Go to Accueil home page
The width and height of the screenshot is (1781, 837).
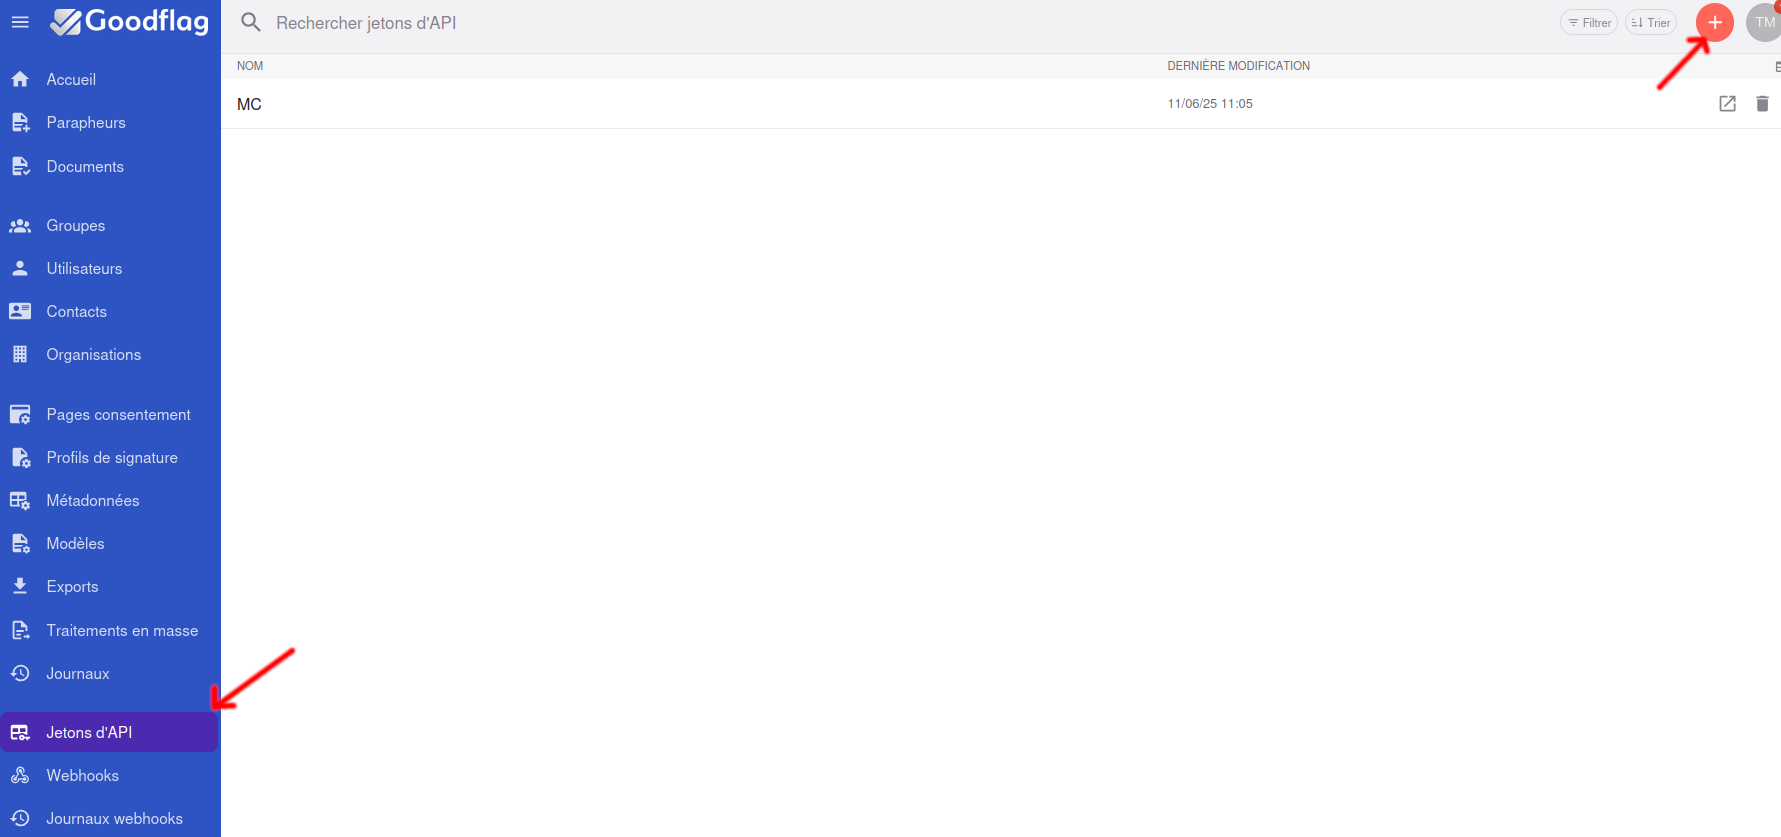(x=71, y=80)
